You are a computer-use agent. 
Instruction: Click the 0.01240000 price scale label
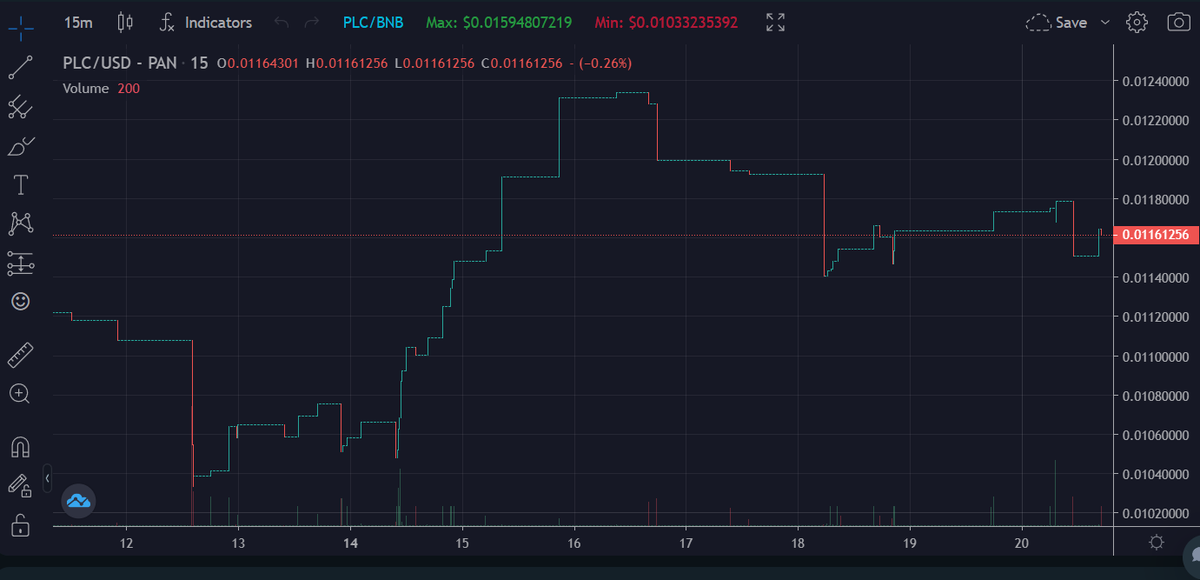click(x=1155, y=81)
